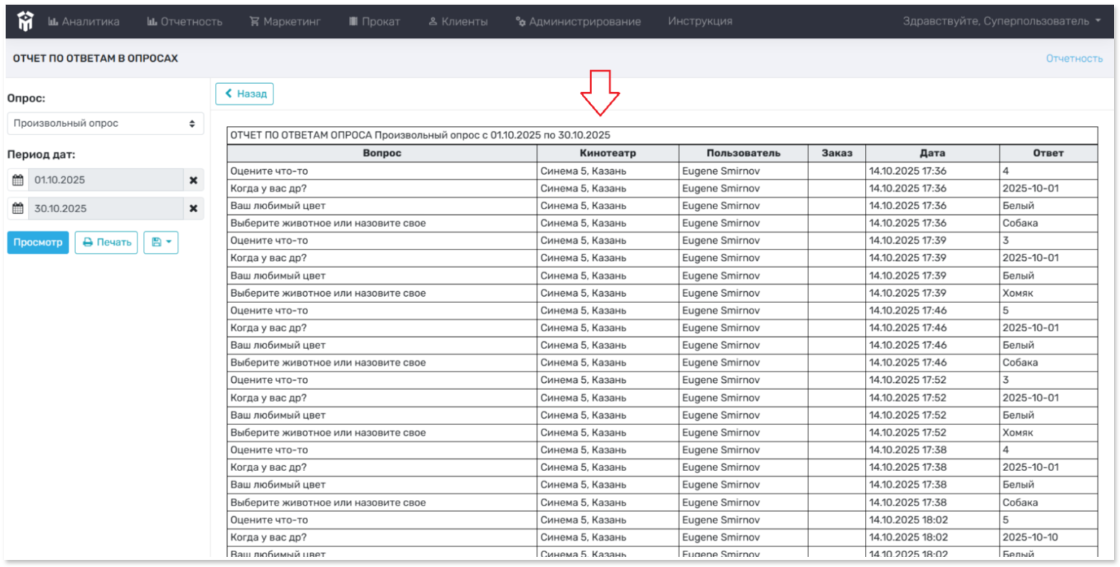The height and width of the screenshot is (567, 1120).
Task: Open the Маркетинг menu
Action: coord(285,21)
